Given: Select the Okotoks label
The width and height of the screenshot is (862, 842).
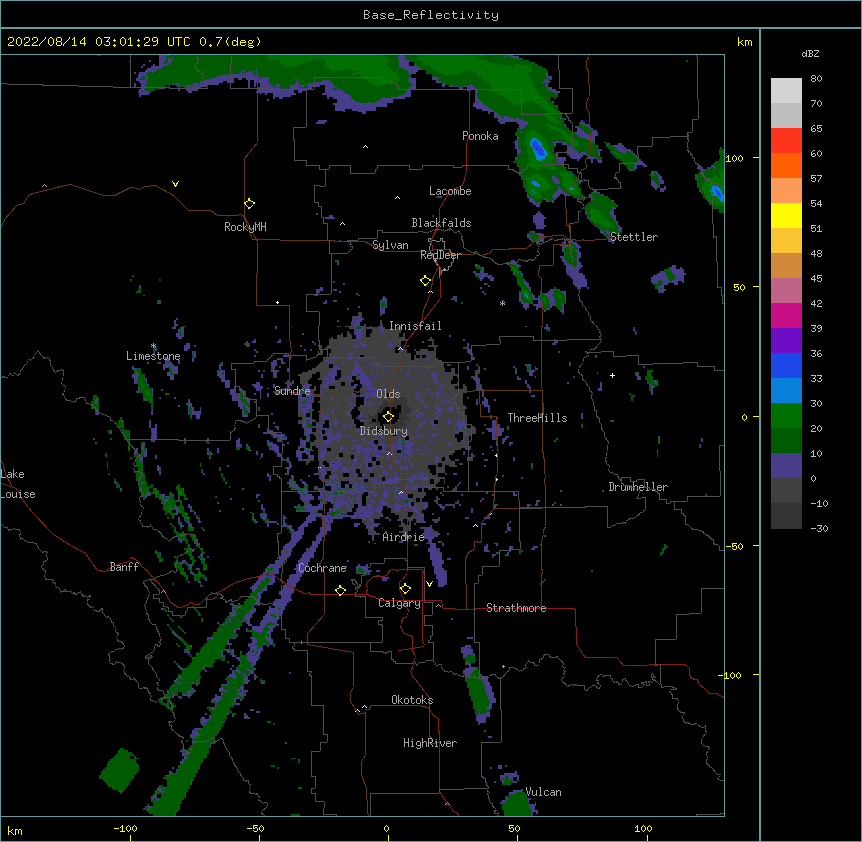Looking at the screenshot, I should click(x=412, y=700).
